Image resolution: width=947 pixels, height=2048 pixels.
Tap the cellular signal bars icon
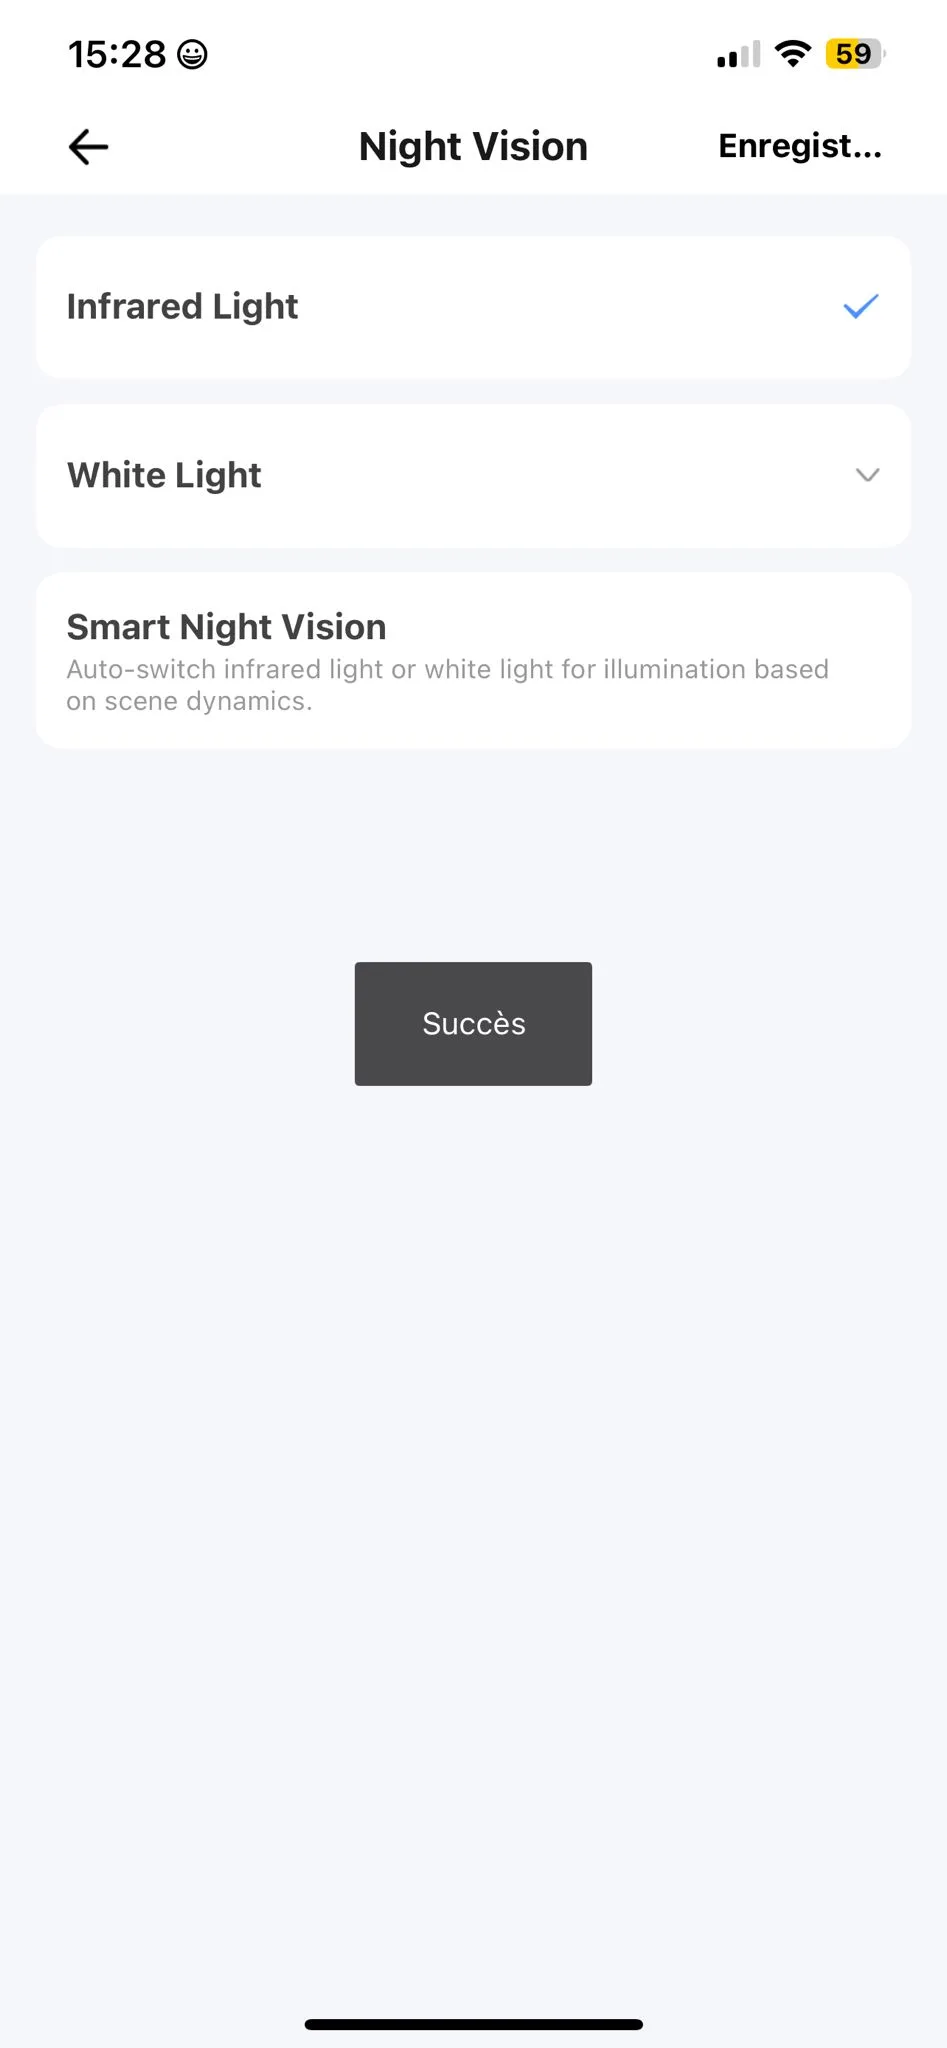pyautogui.click(x=738, y=55)
